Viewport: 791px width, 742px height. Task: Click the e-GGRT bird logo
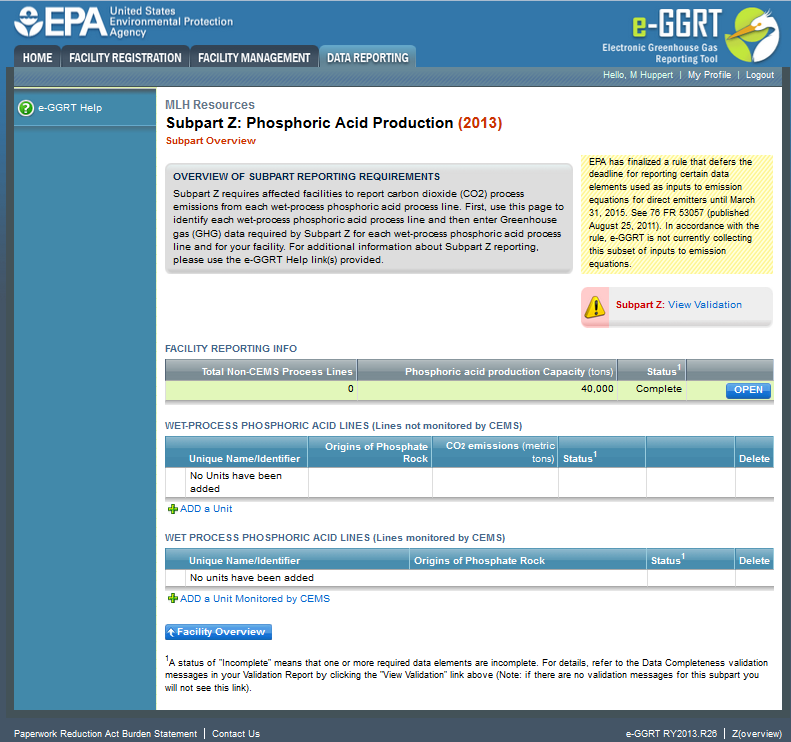pos(752,35)
